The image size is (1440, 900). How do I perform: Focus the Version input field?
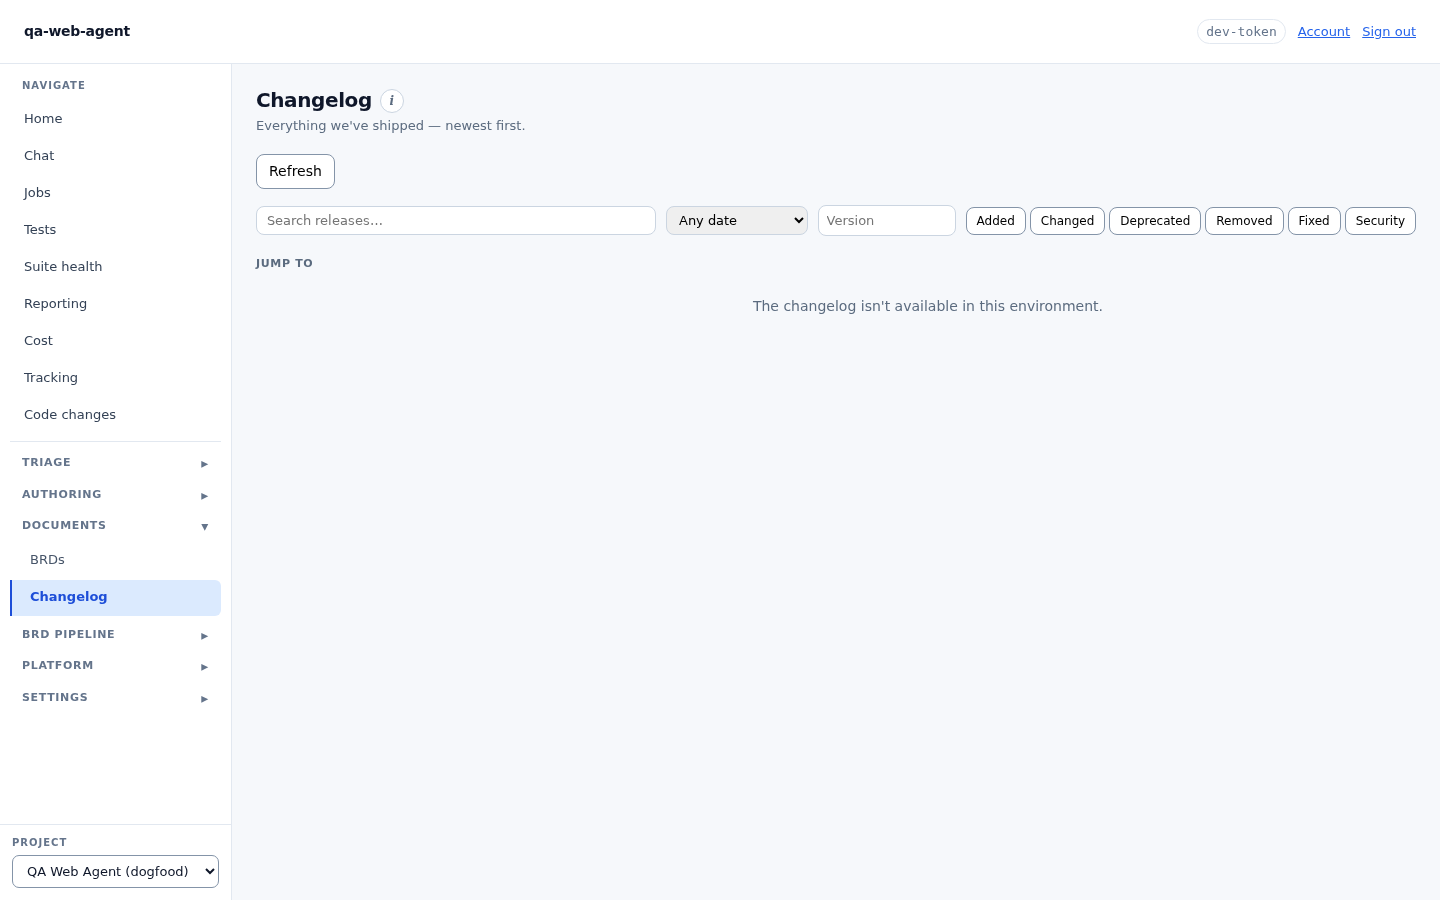click(x=887, y=221)
